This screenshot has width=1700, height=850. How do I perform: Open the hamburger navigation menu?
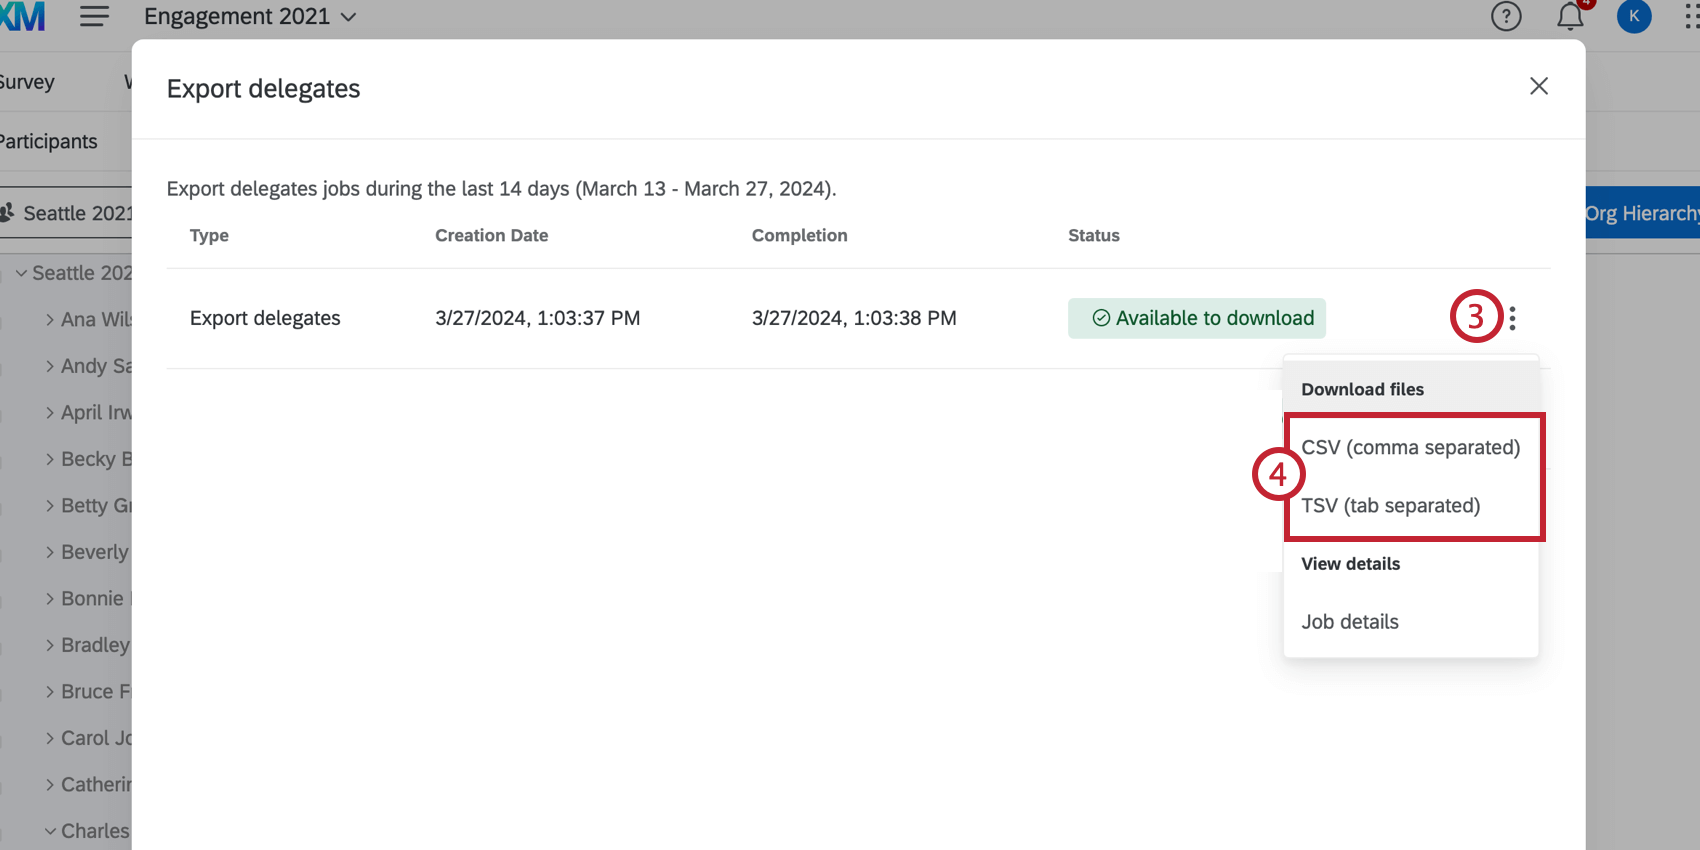[x=94, y=17]
